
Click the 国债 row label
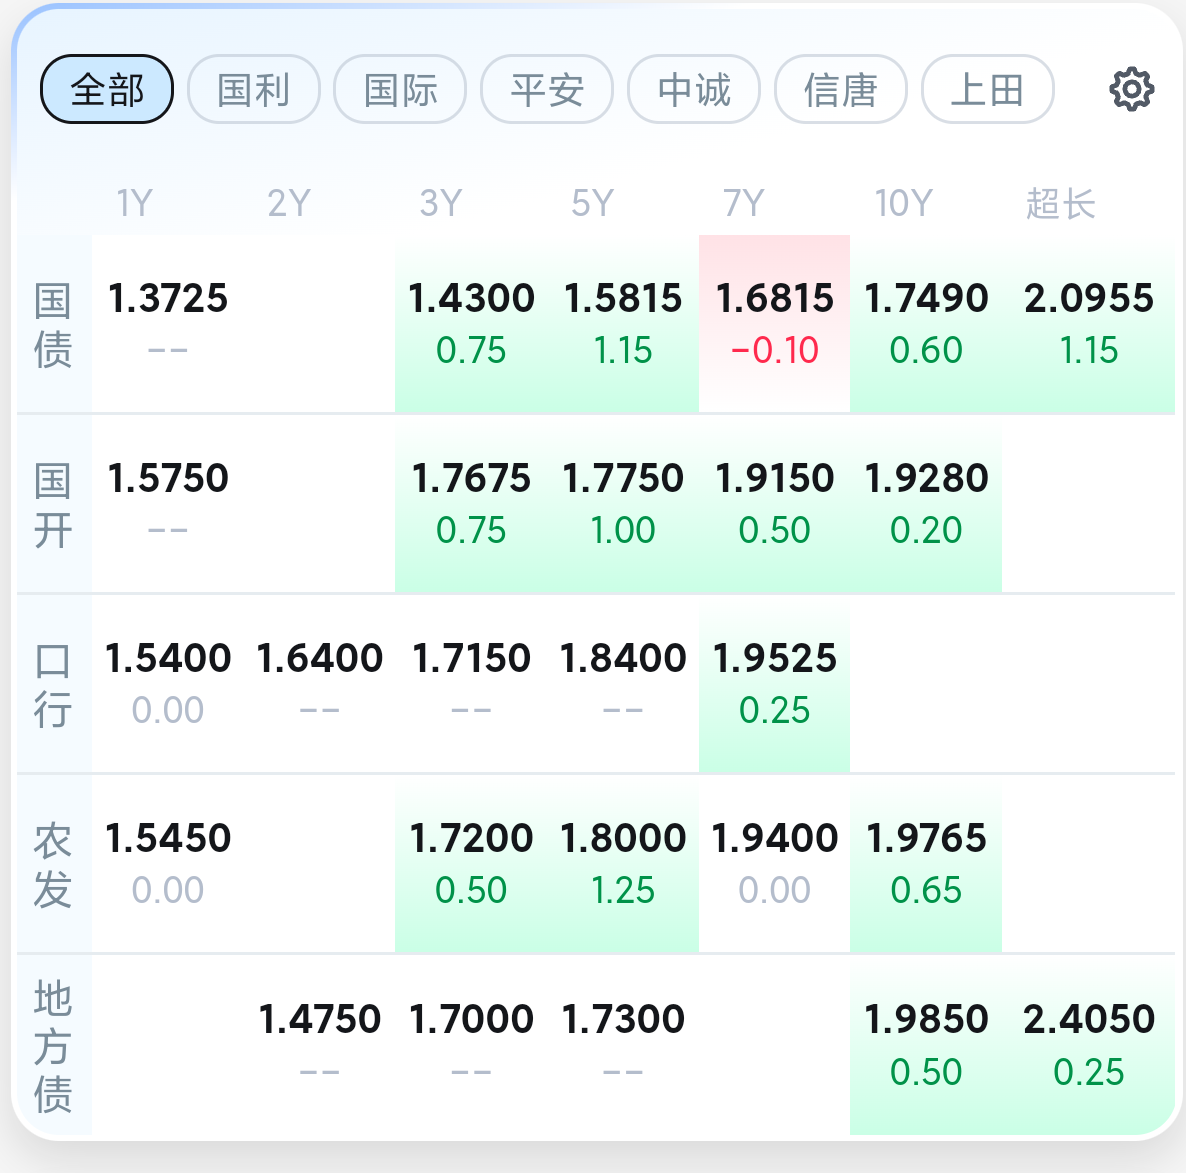[53, 325]
